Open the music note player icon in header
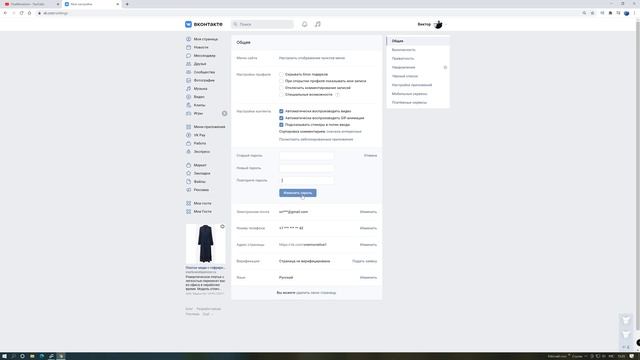The height and width of the screenshot is (360, 640). [318, 24]
